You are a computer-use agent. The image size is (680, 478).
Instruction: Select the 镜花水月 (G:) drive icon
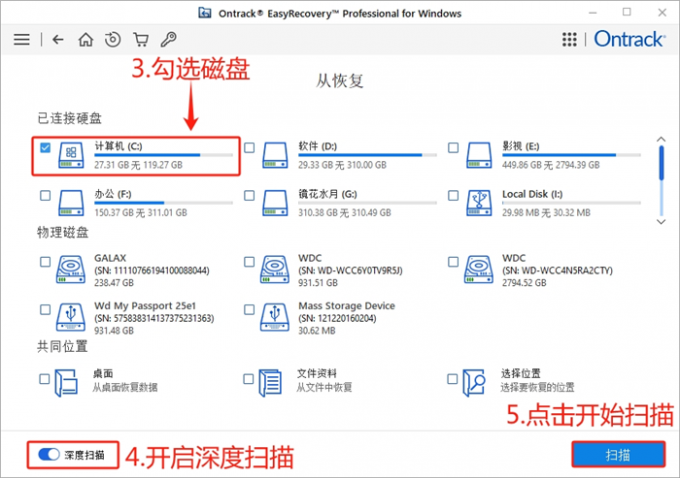275,203
